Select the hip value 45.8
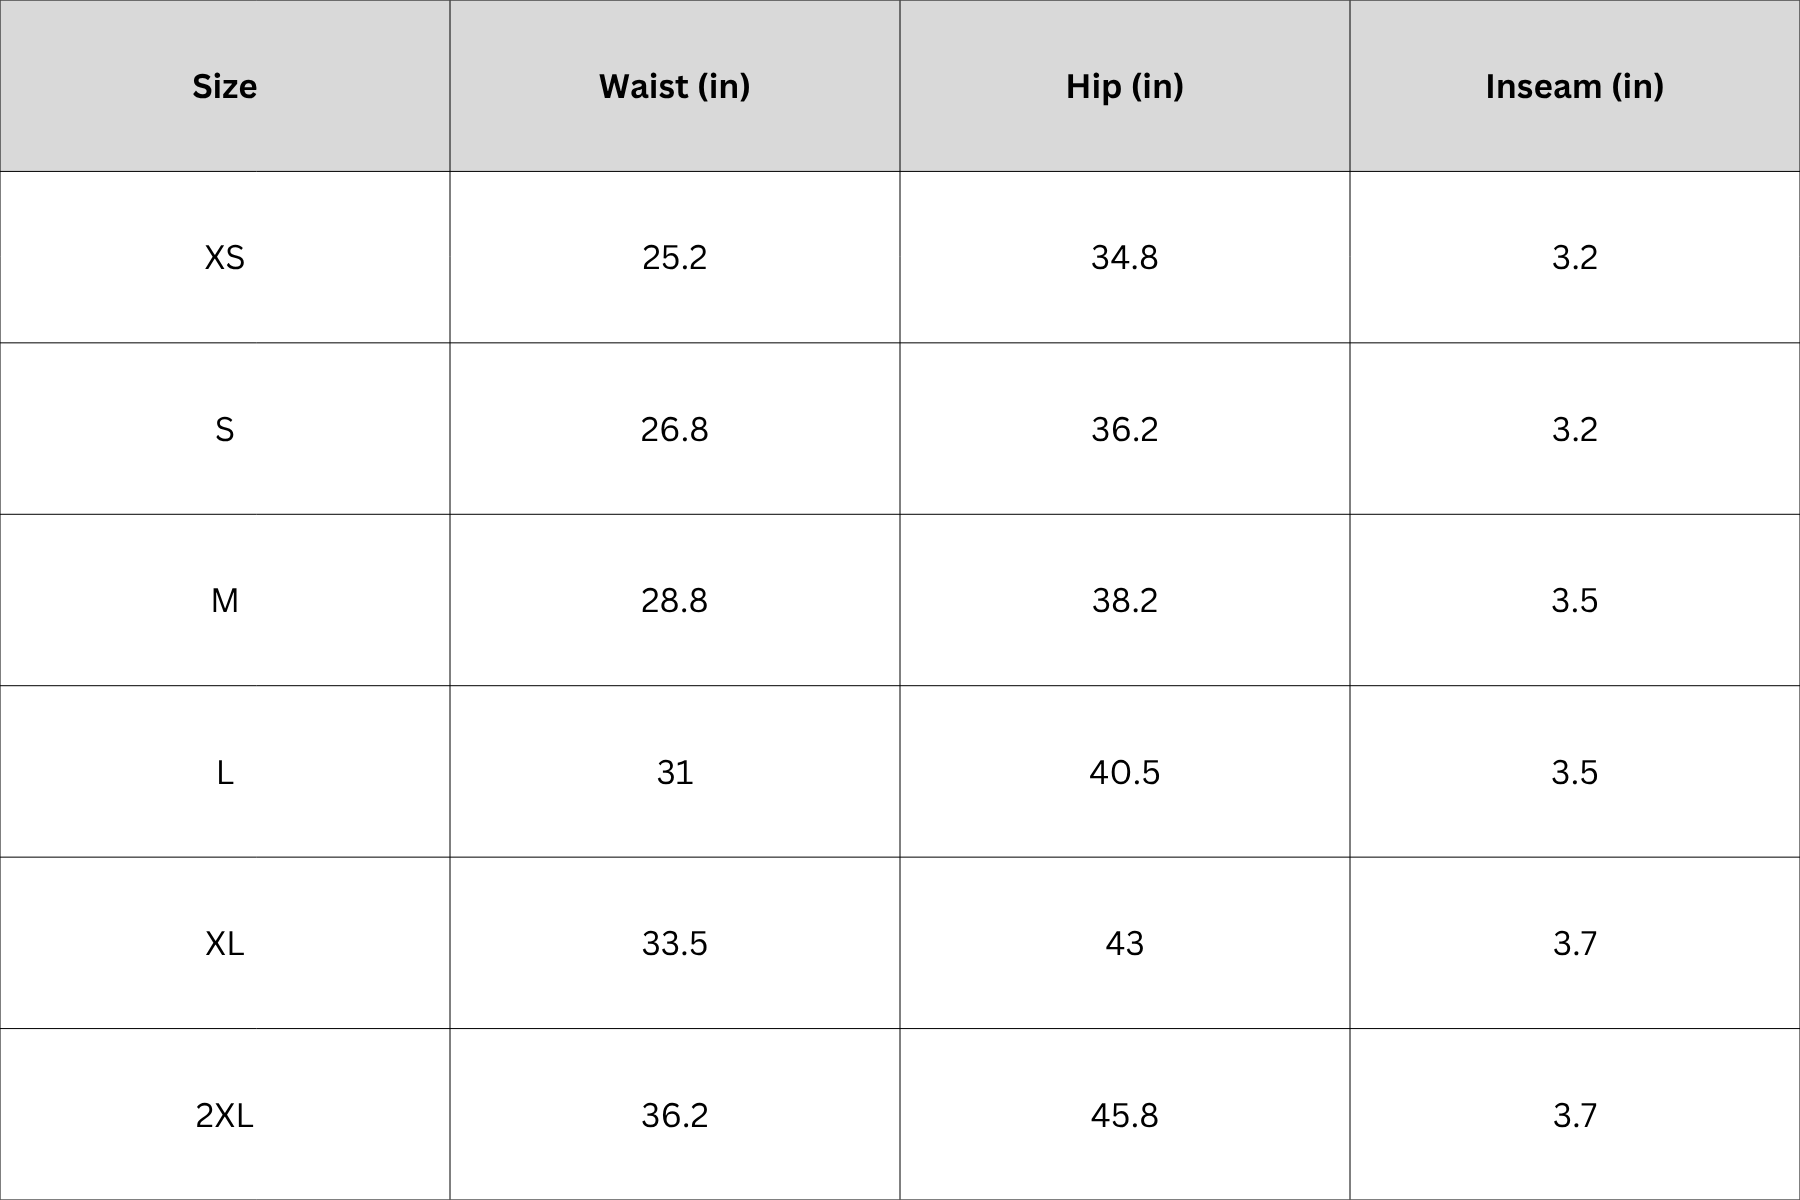 pyautogui.click(x=1124, y=1115)
